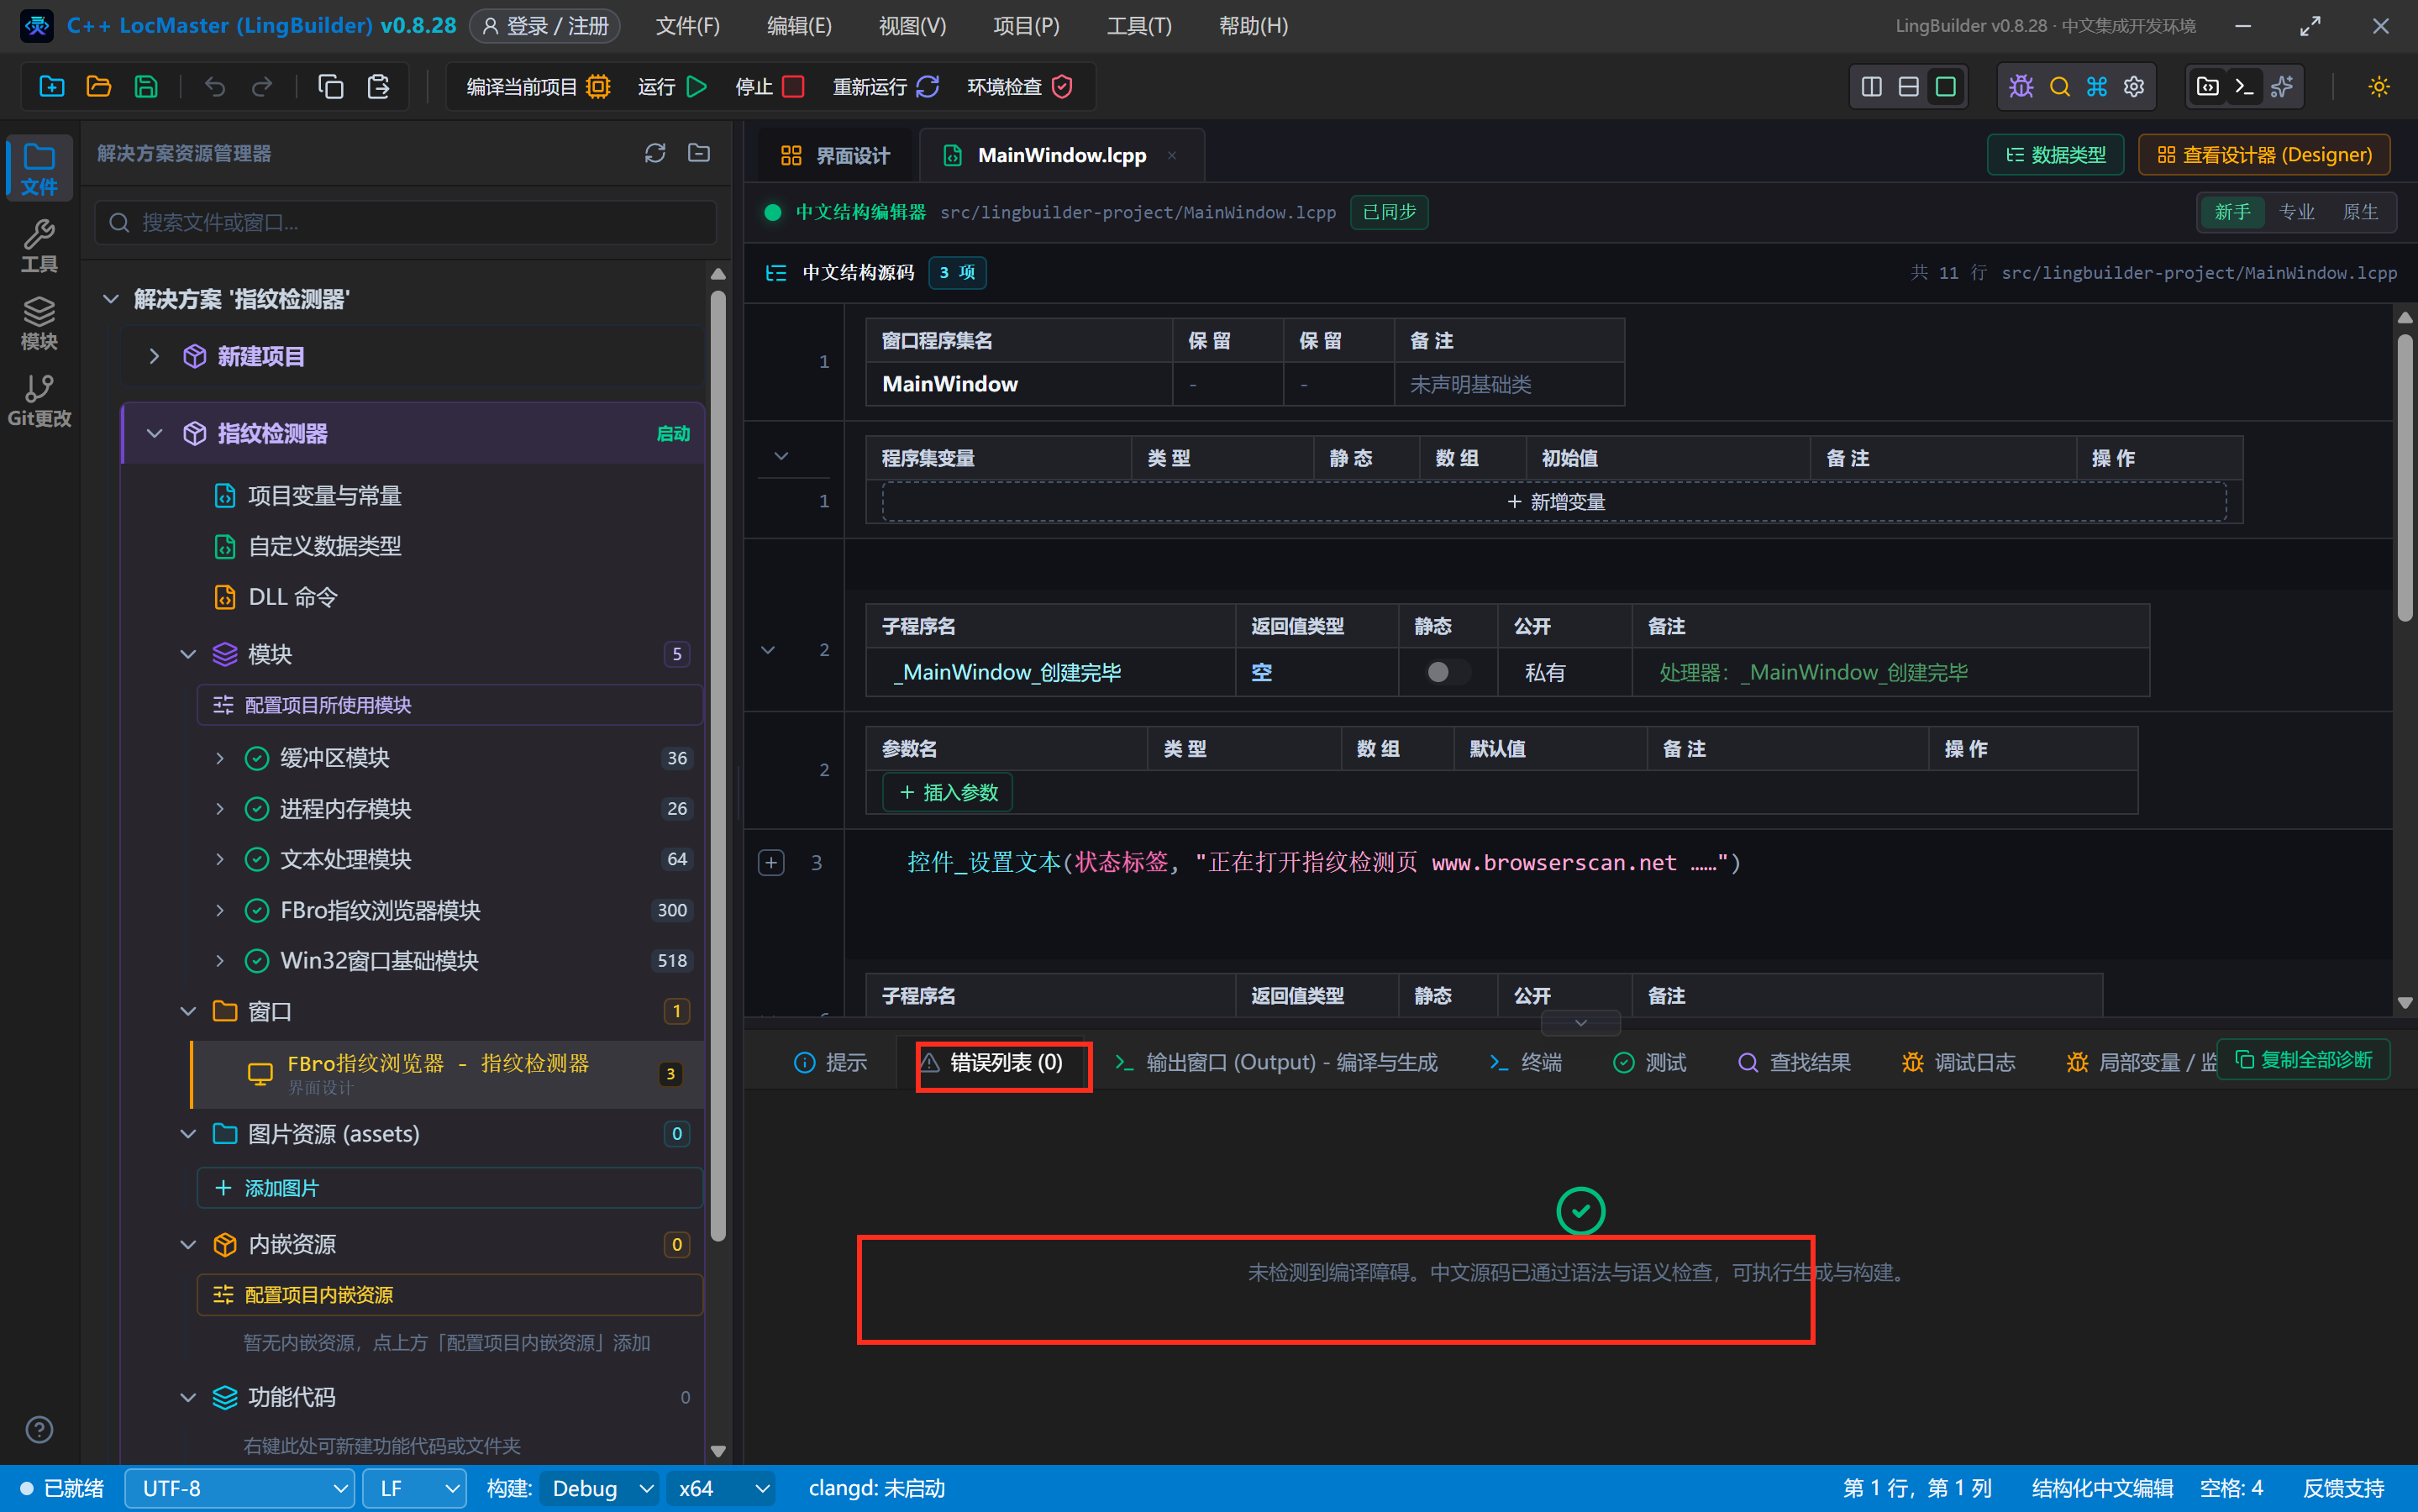Expand the 缓冲区模块 tree node
The width and height of the screenshot is (2418, 1512).
point(220,758)
